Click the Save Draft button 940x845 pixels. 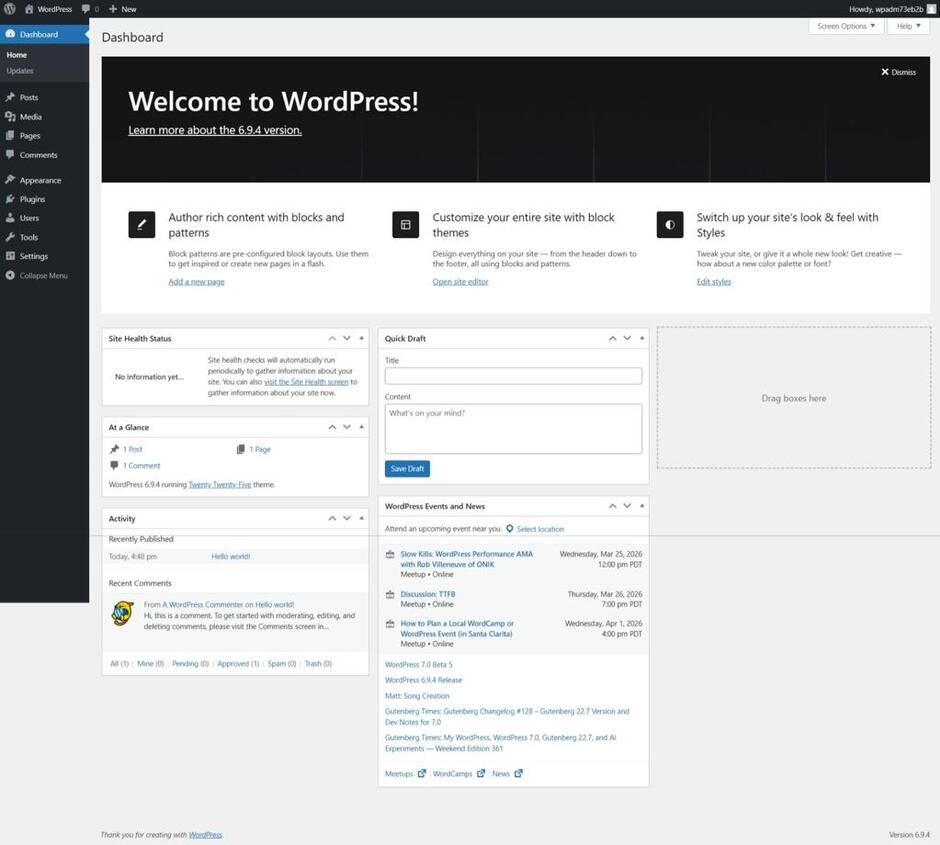(407, 469)
